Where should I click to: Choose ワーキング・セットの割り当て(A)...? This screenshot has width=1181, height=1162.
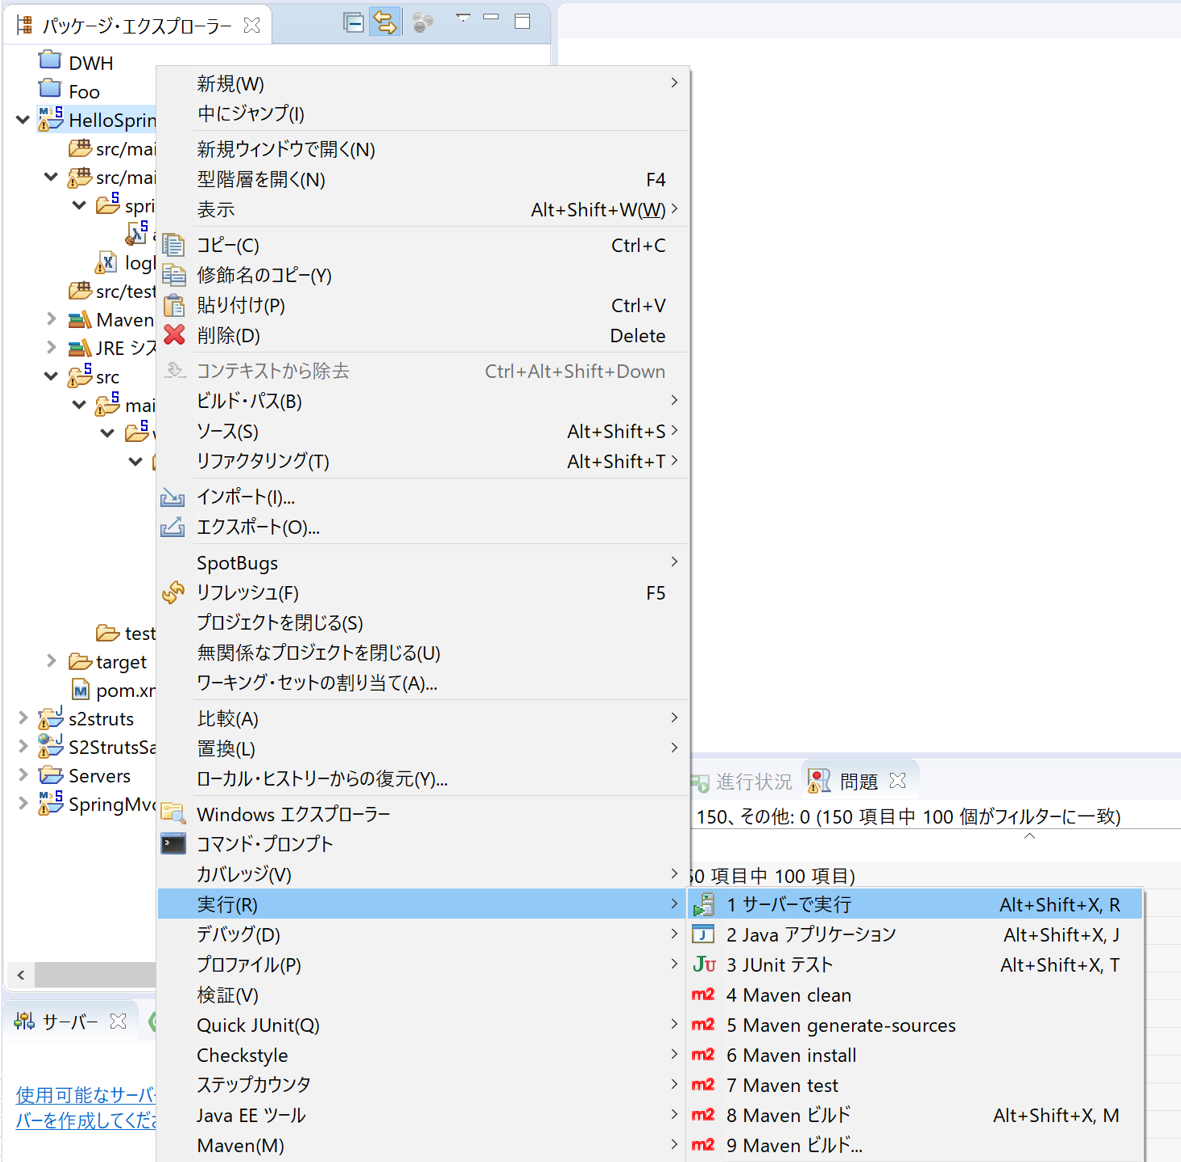pyautogui.click(x=423, y=683)
